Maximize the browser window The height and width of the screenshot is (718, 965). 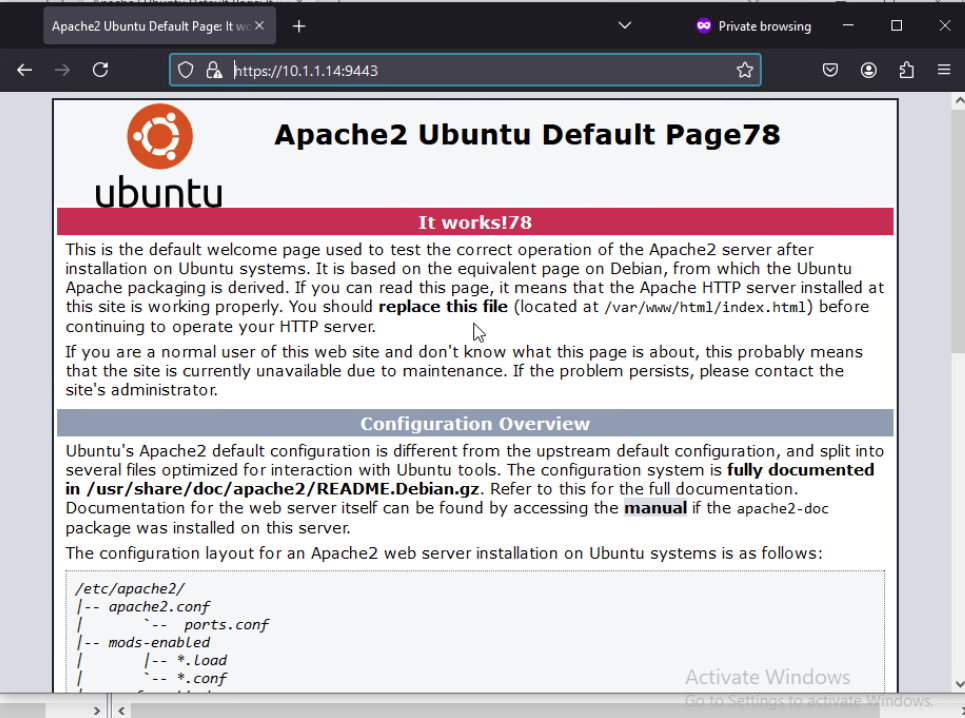(897, 26)
